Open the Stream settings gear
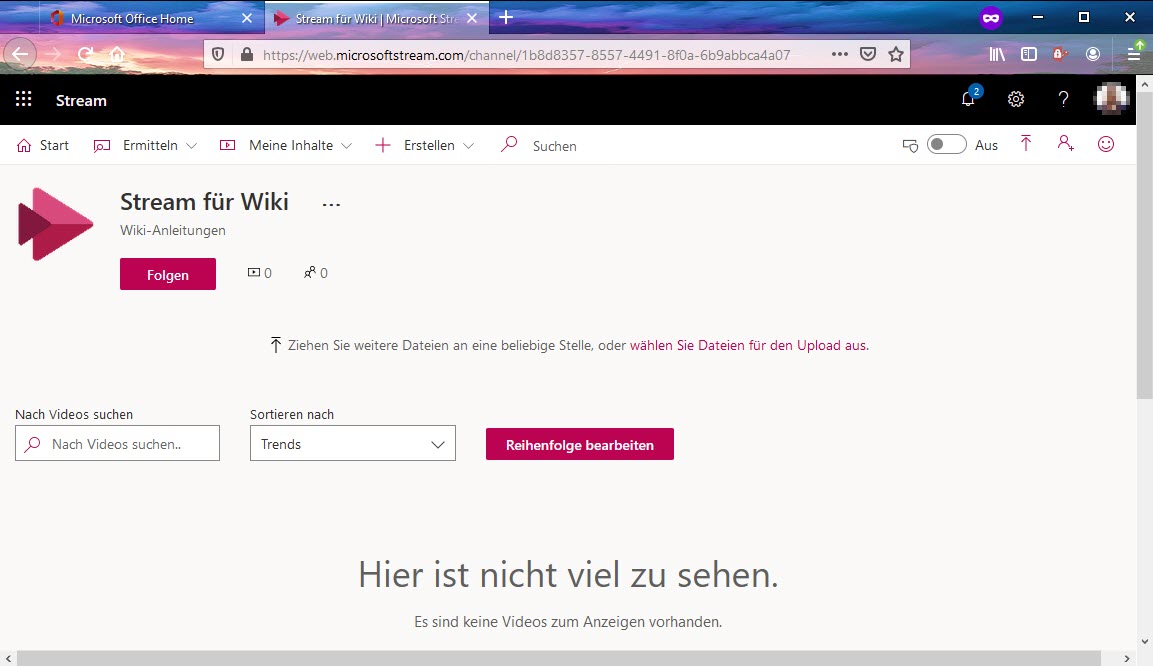The width and height of the screenshot is (1153, 666). point(1016,99)
